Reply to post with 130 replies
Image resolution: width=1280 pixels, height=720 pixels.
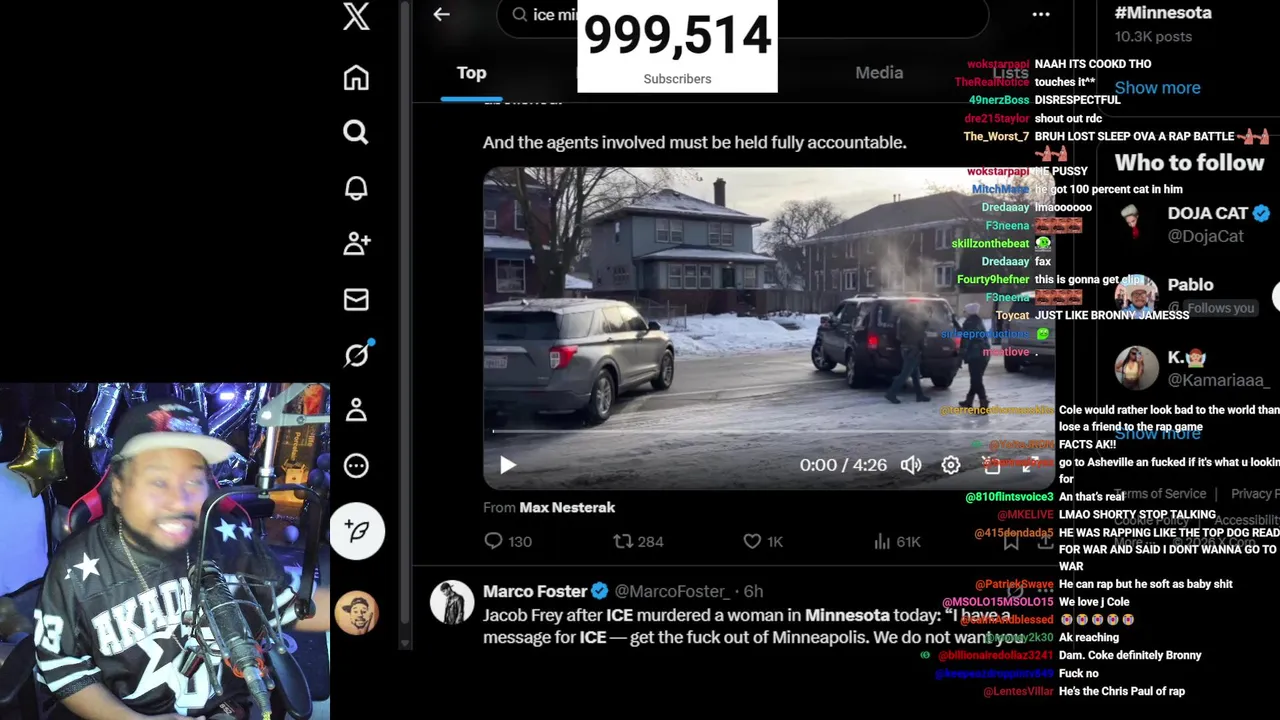[508, 541]
